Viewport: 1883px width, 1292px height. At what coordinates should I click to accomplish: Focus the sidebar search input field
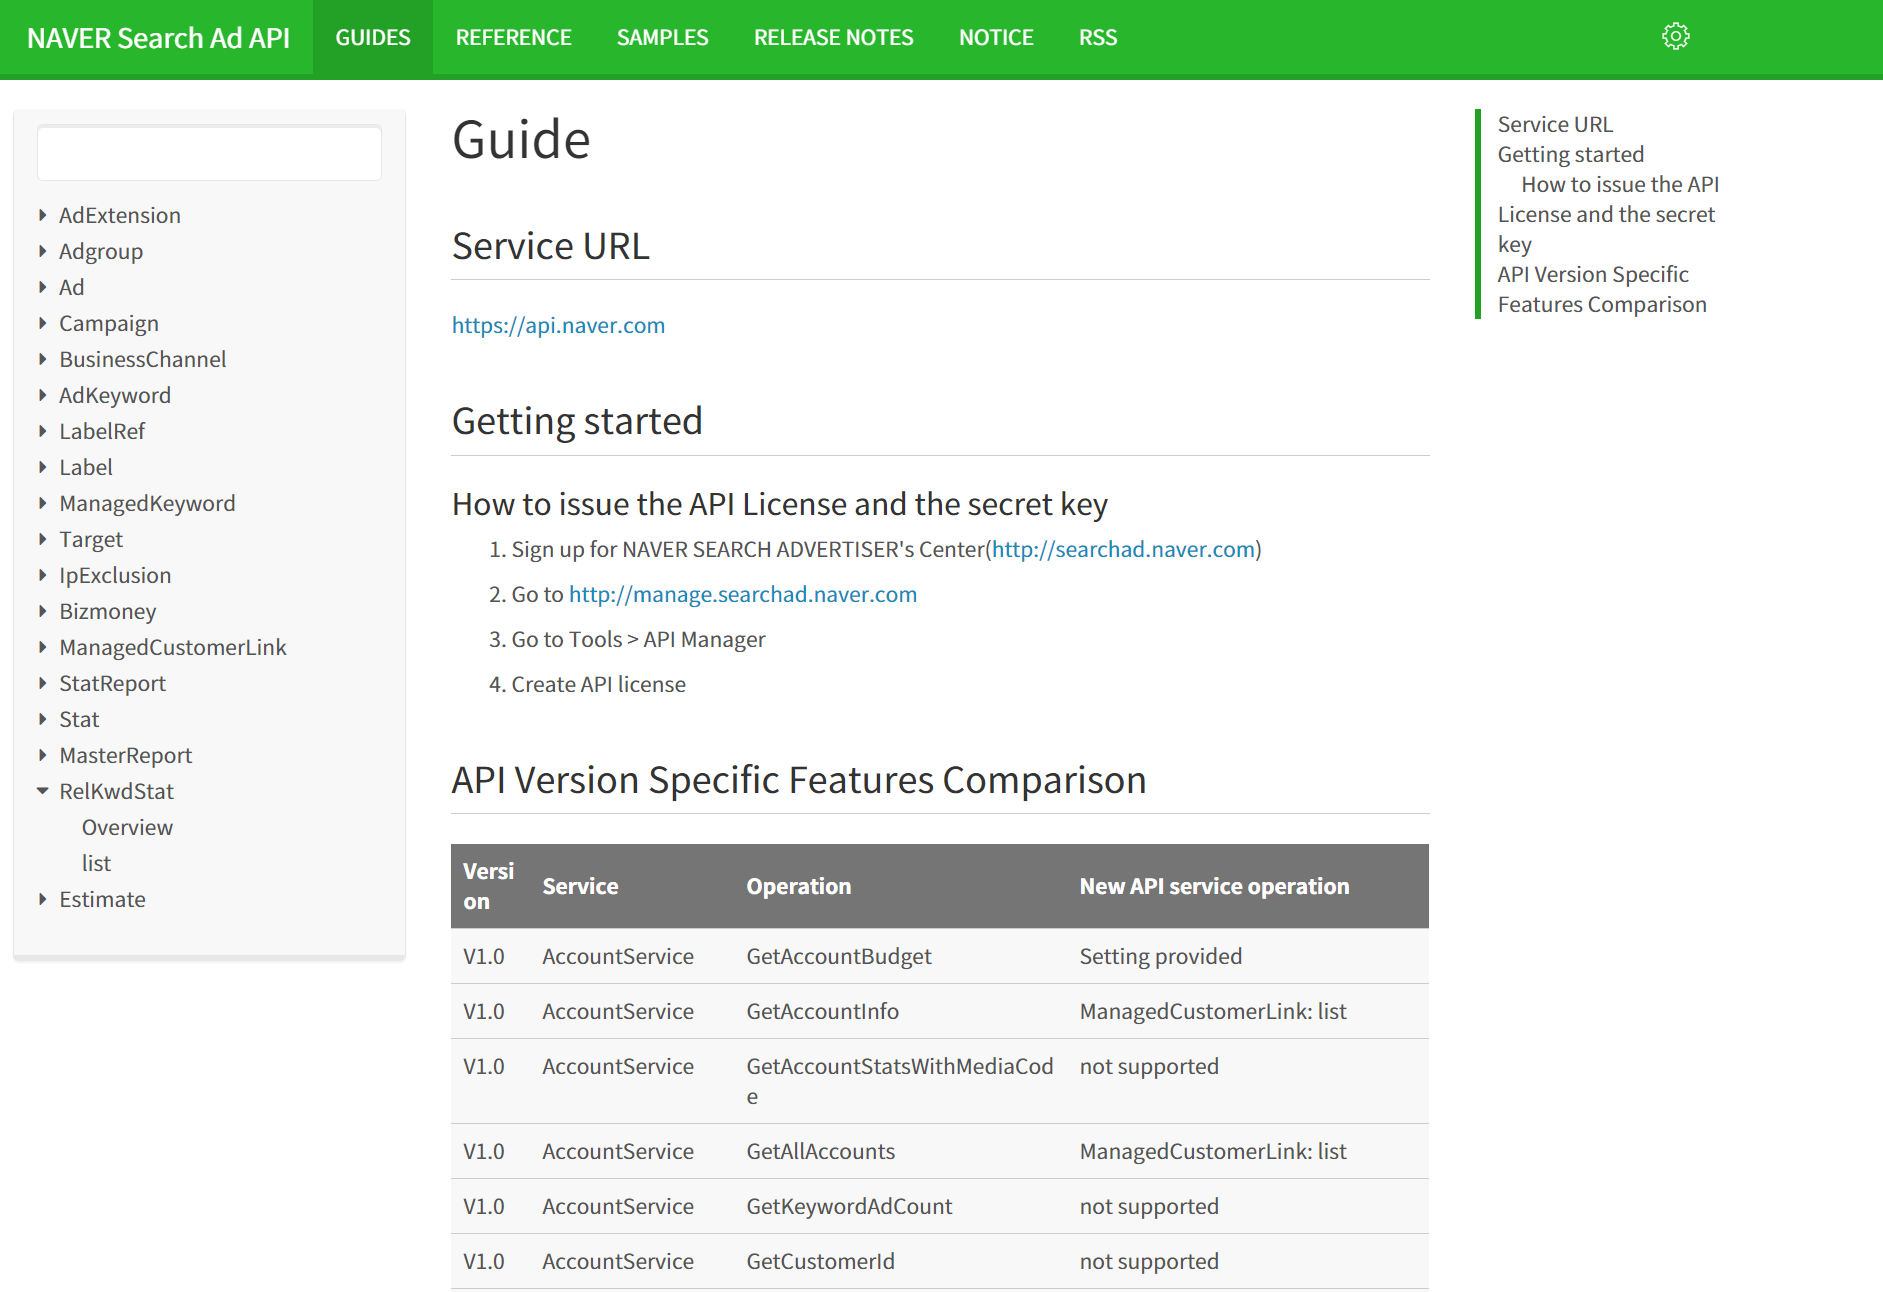209,153
